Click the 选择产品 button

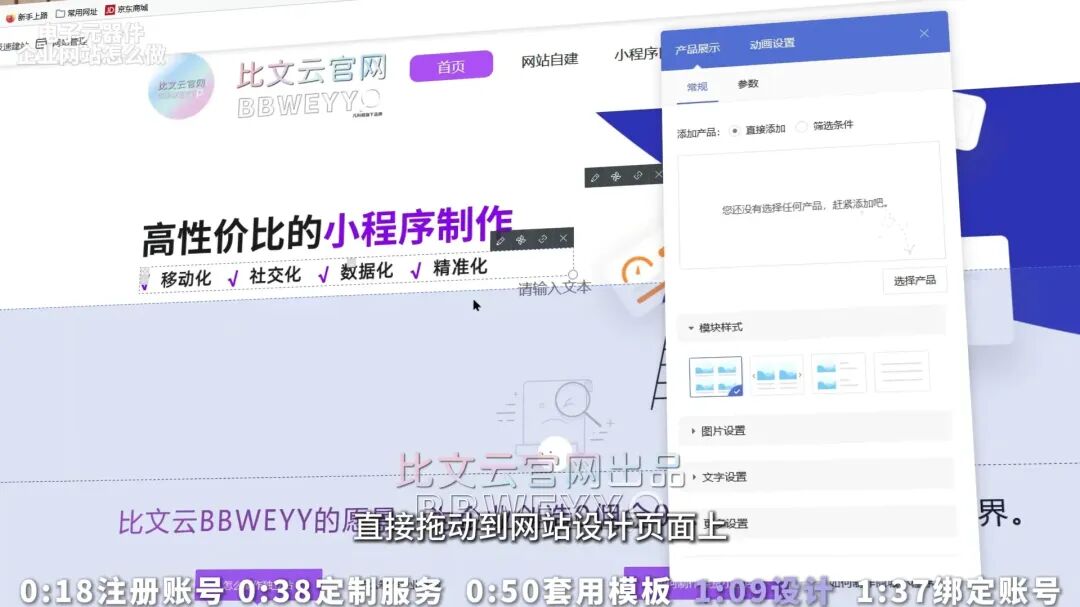coord(914,280)
